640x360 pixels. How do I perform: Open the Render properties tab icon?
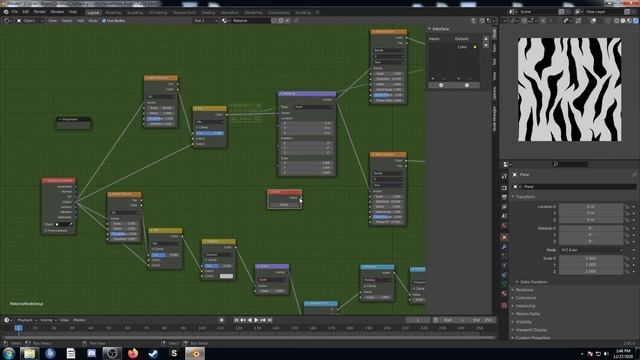pos(504,188)
